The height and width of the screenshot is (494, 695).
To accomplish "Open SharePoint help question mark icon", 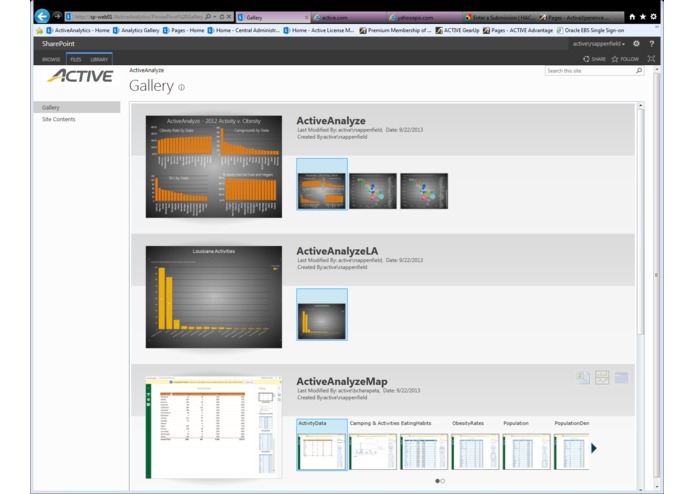I will [652, 43].
